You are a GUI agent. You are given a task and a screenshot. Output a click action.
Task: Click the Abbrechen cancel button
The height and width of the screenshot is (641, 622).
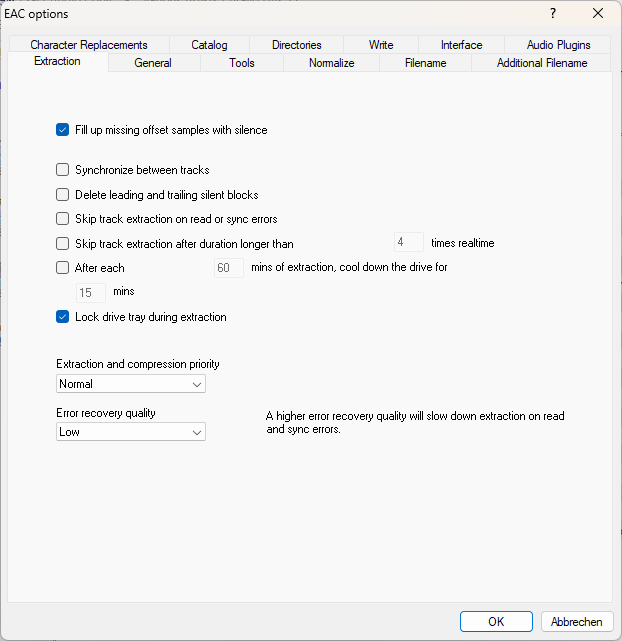pyautogui.click(x=577, y=621)
